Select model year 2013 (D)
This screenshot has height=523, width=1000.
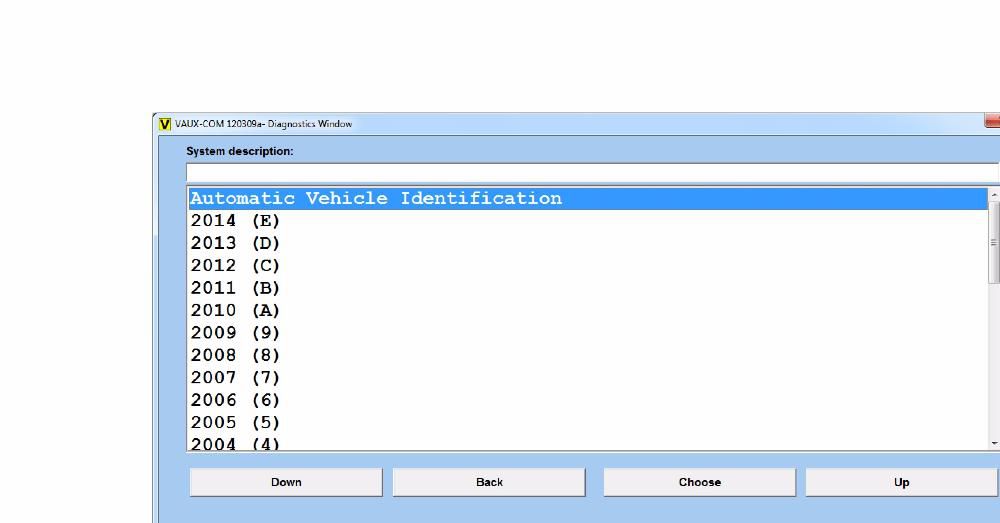tap(236, 243)
